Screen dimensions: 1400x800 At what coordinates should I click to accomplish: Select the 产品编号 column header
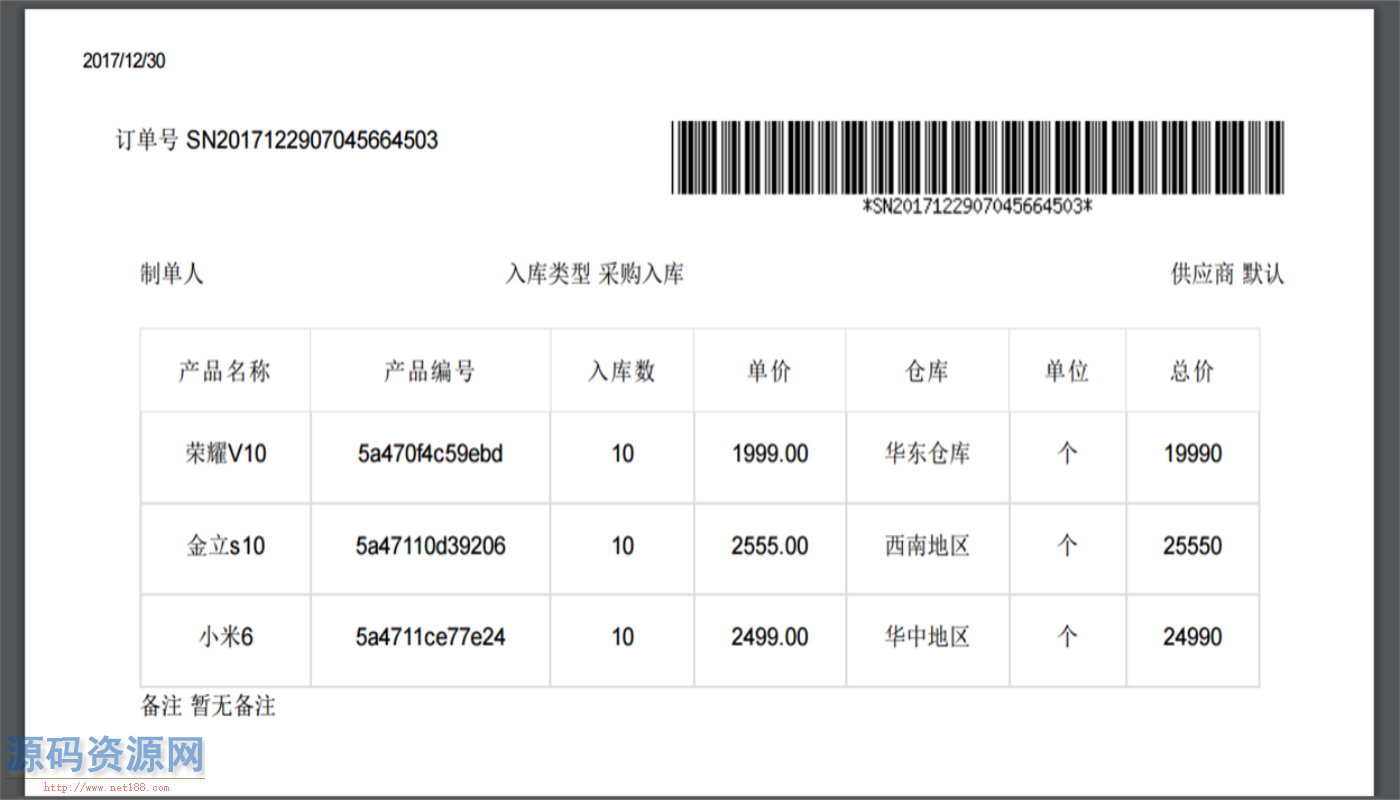pyautogui.click(x=430, y=369)
